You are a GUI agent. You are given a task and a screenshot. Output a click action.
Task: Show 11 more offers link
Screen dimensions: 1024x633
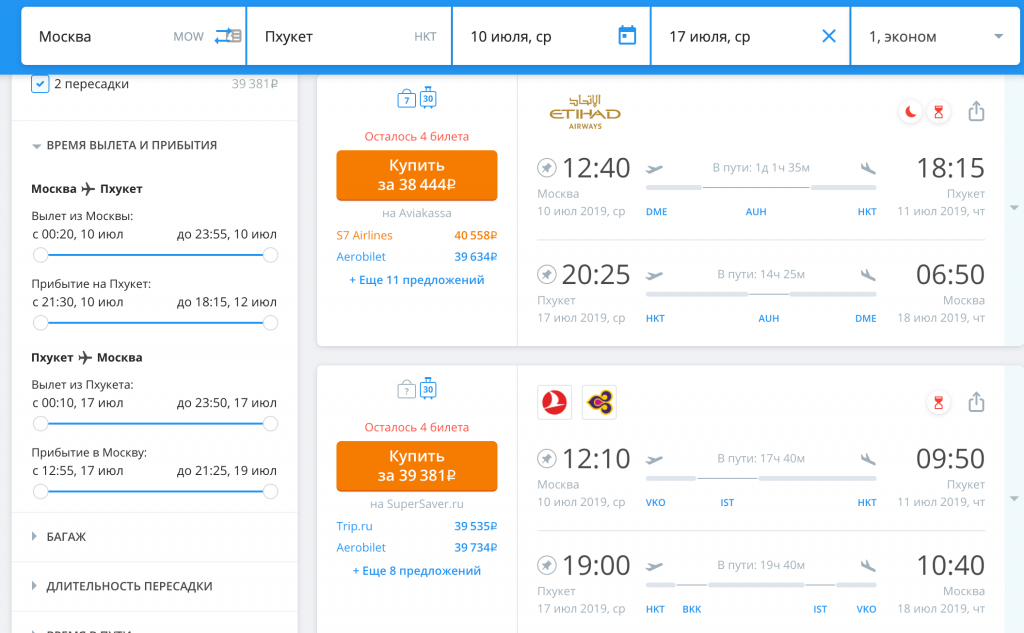click(x=416, y=280)
